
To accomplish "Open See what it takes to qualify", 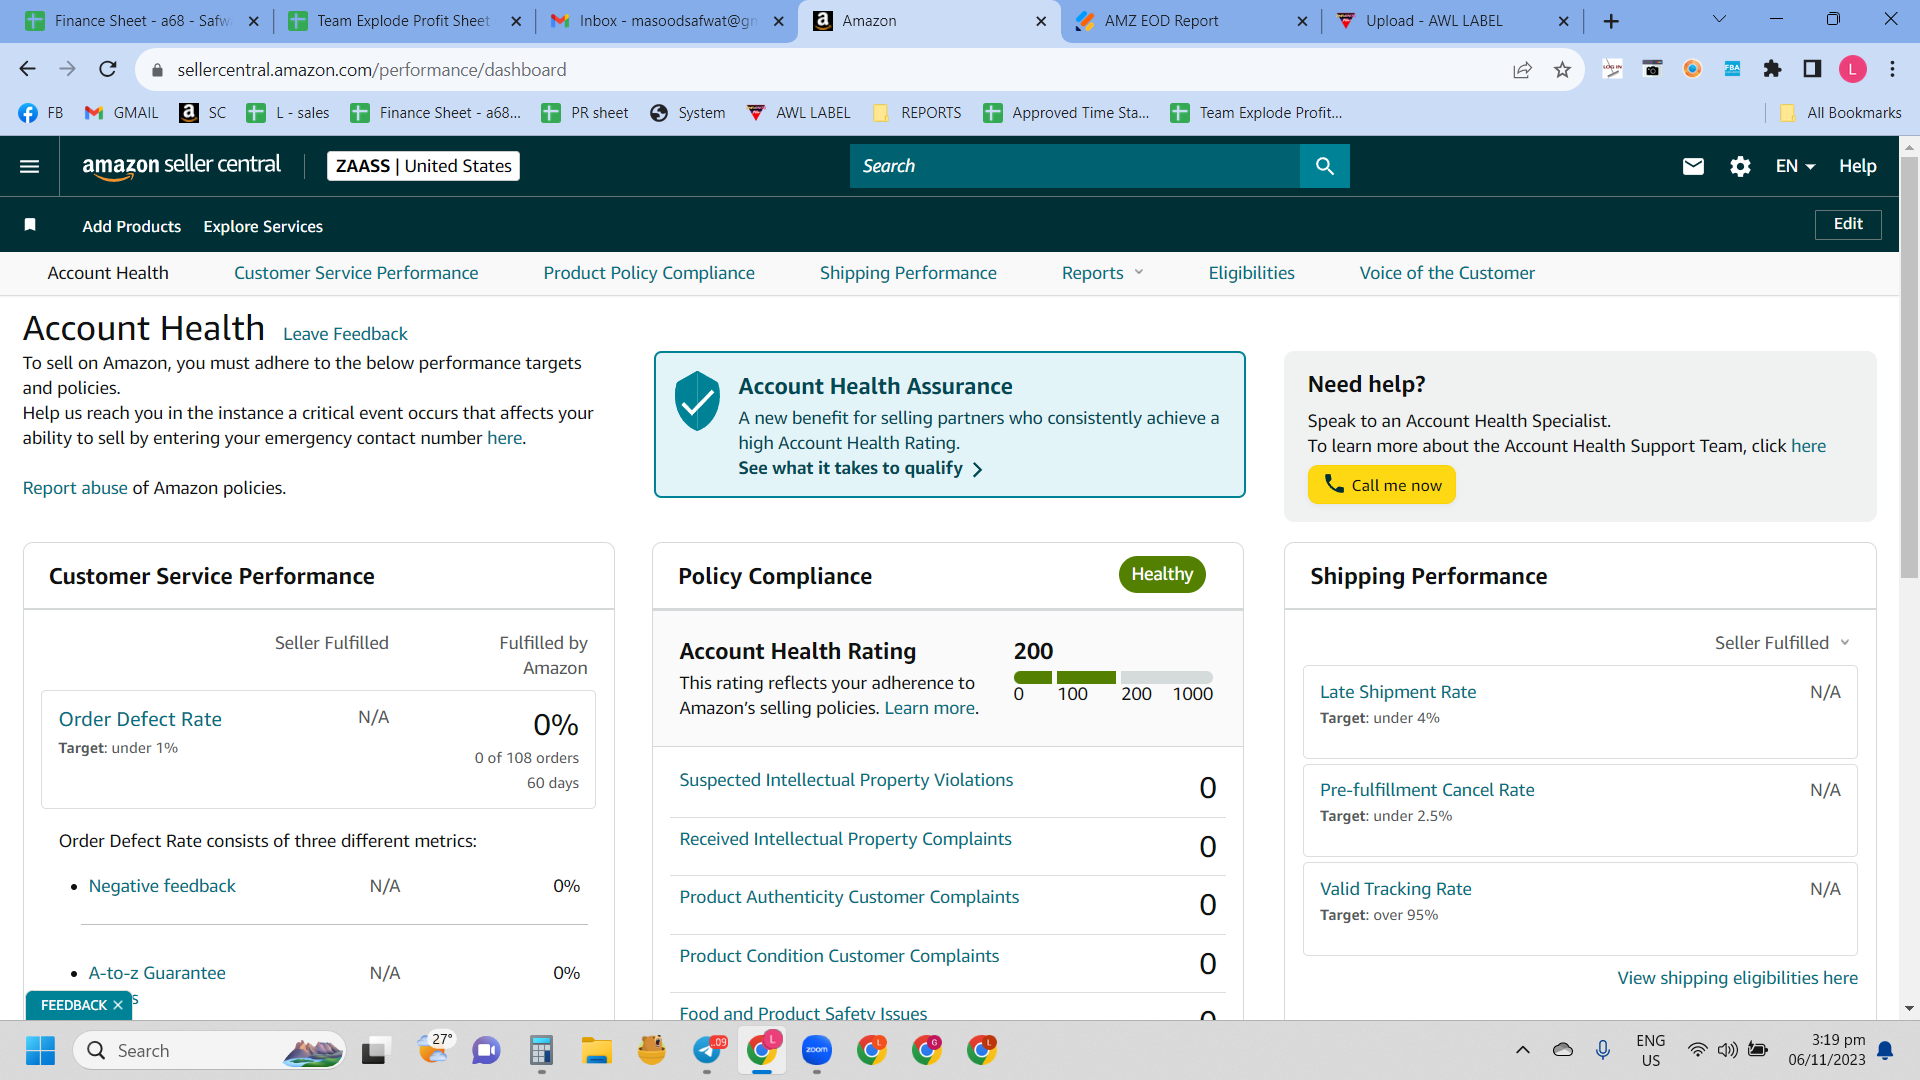I will click(x=861, y=468).
